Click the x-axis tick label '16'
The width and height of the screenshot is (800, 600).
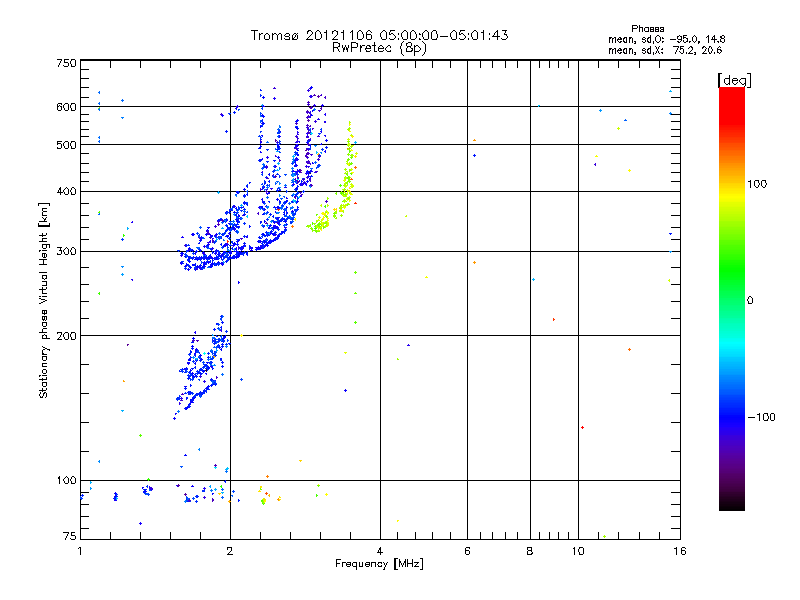(x=680, y=551)
